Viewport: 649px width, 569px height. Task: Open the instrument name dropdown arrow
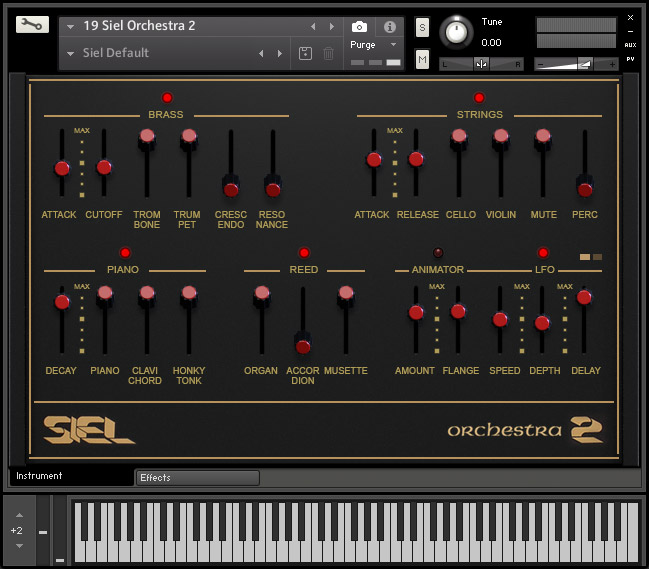pos(71,27)
